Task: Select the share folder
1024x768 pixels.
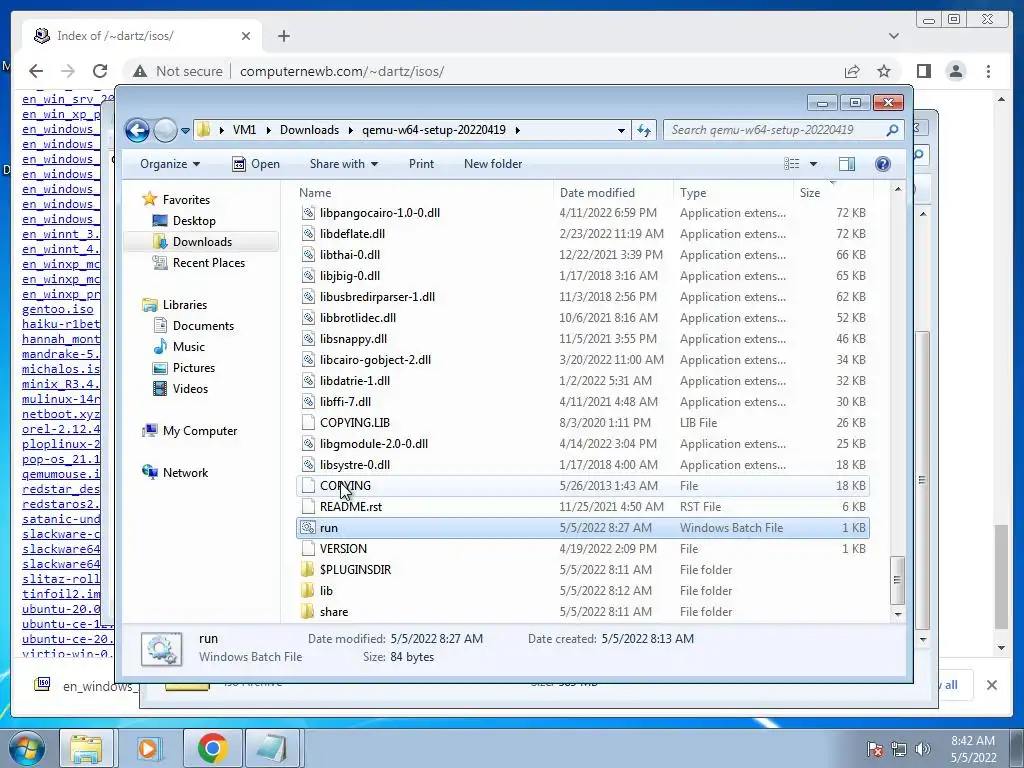Action: pyautogui.click(x=334, y=612)
